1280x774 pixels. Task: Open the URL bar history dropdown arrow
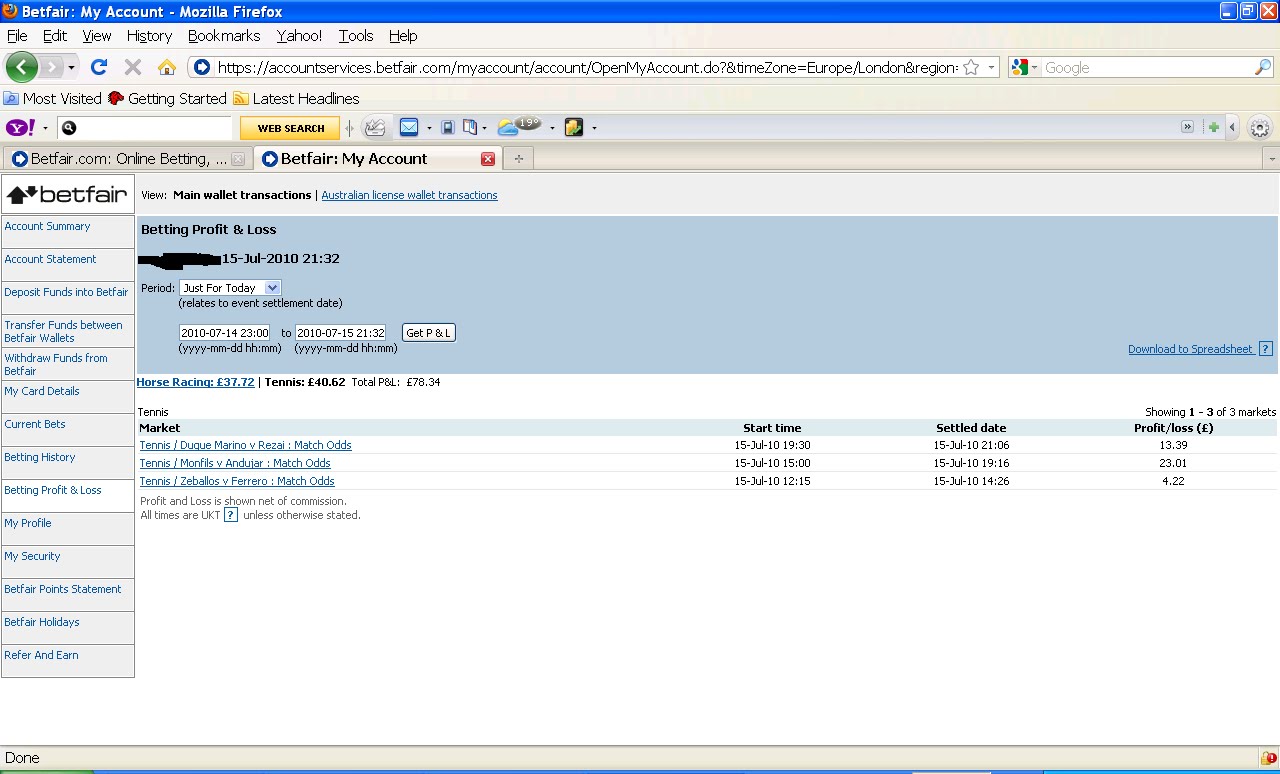pyautogui.click(x=991, y=67)
